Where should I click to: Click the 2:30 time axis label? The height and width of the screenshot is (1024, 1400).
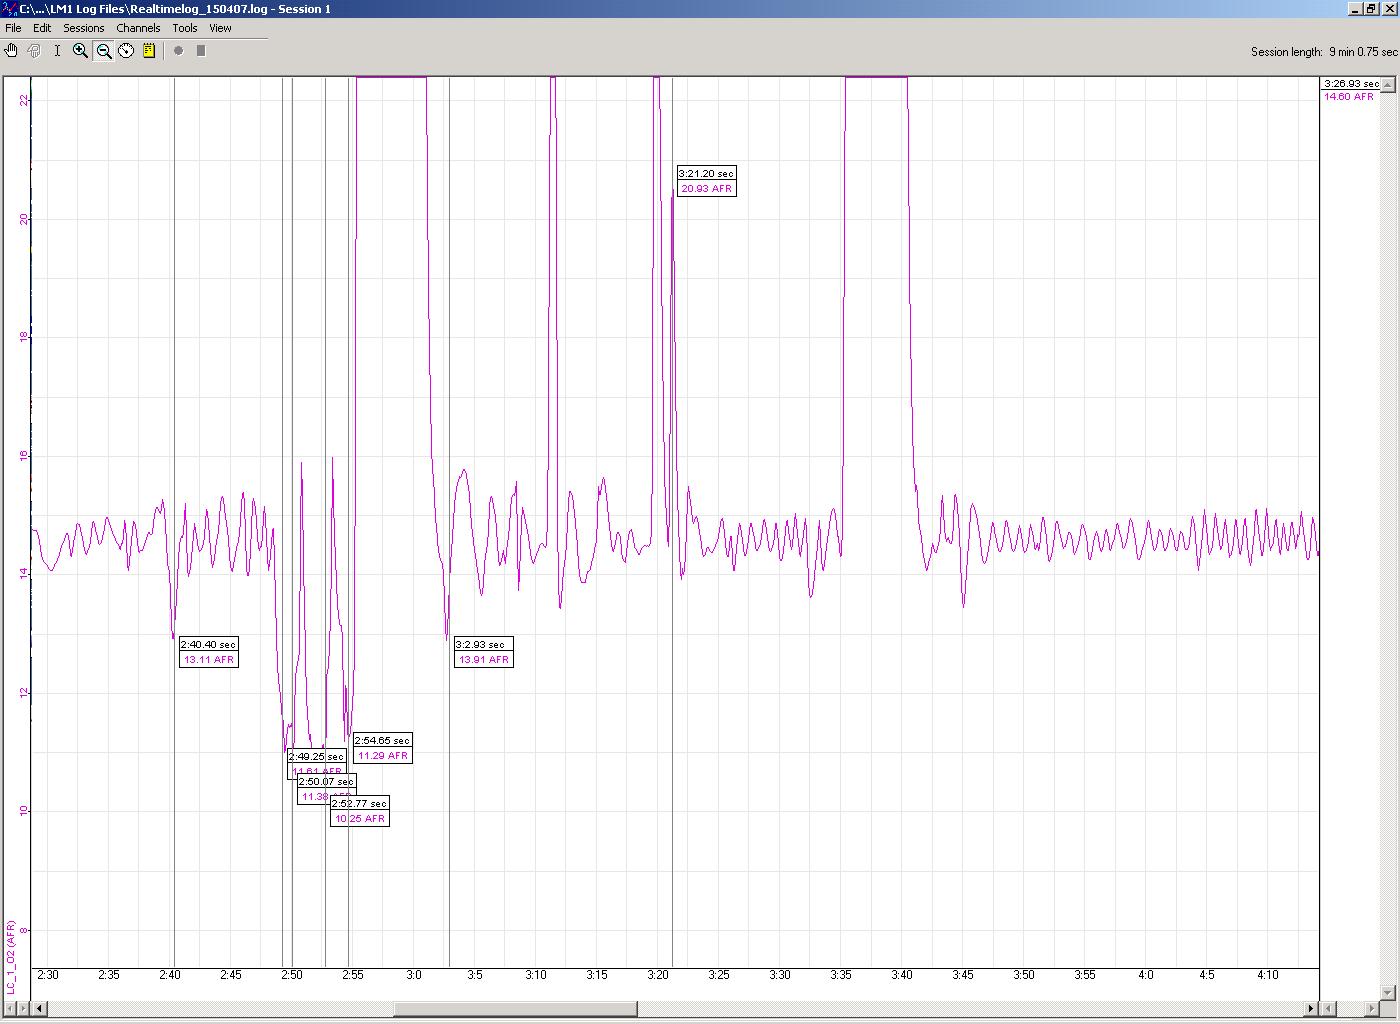pyautogui.click(x=47, y=975)
